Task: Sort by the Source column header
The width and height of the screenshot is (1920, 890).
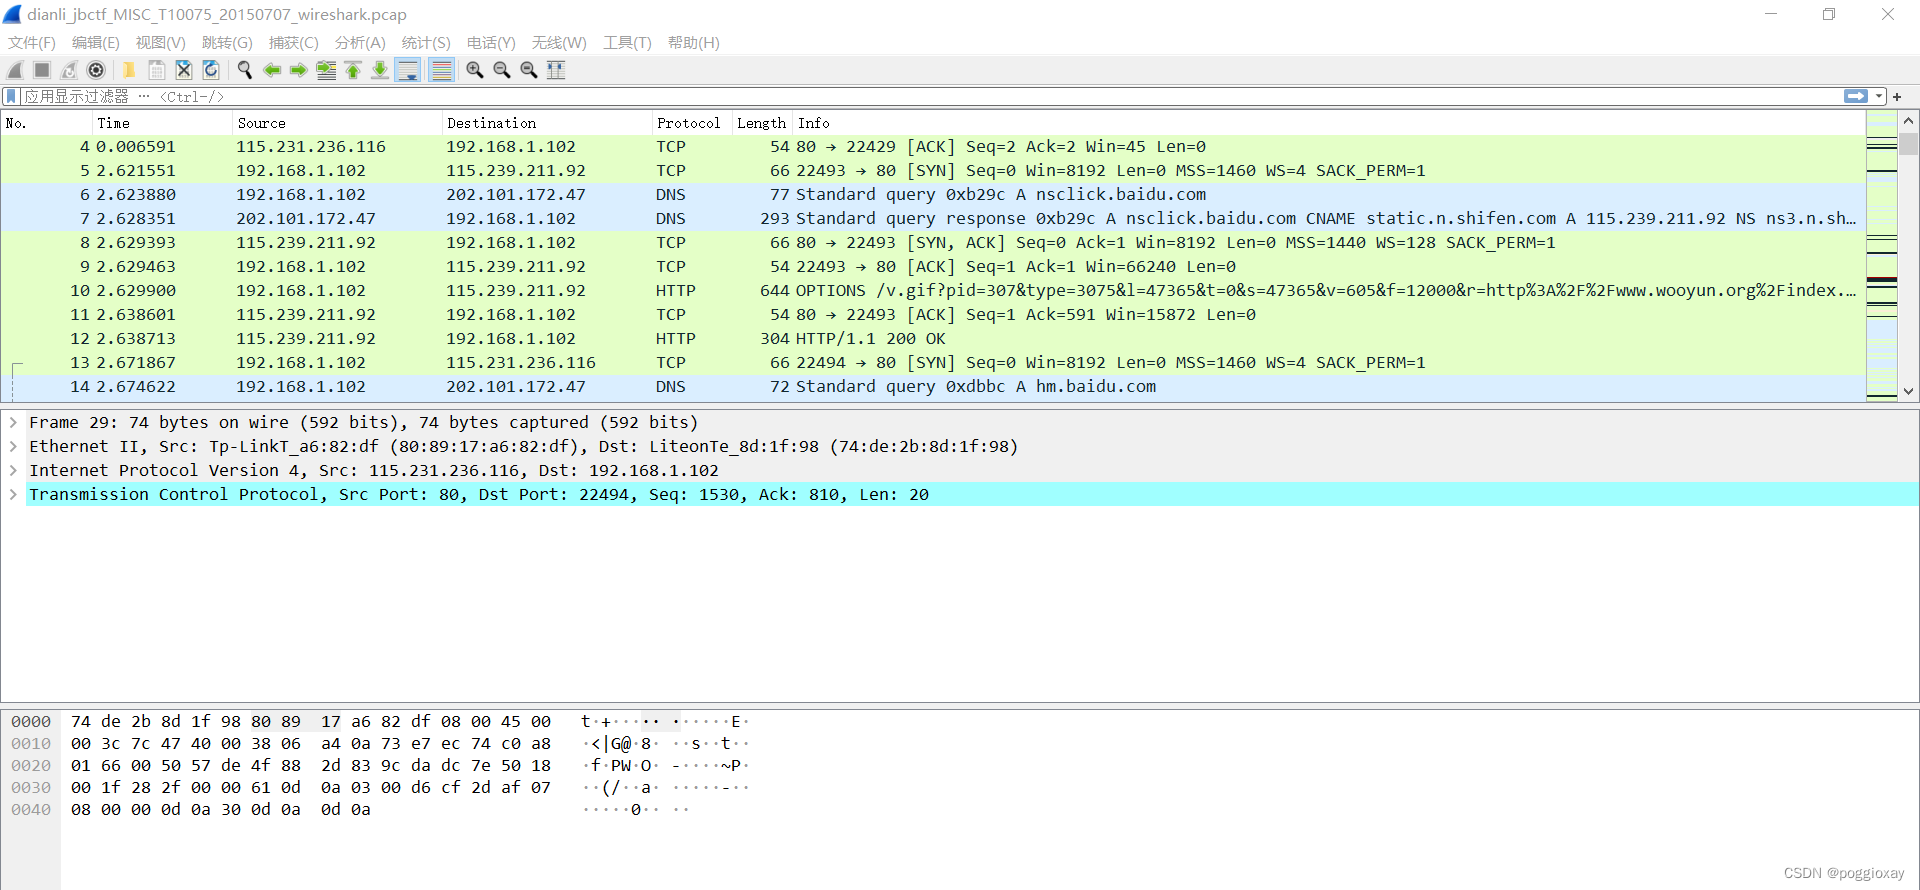Action: click(337, 123)
